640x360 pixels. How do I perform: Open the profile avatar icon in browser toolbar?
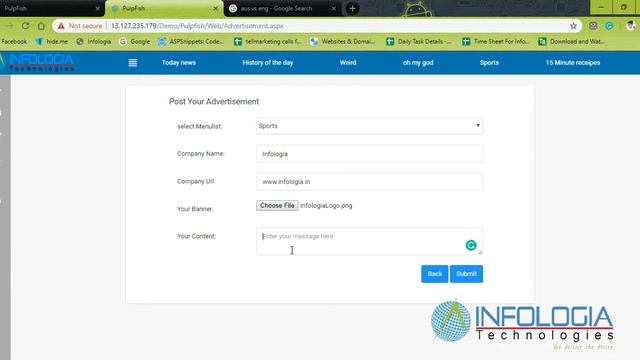coord(631,26)
